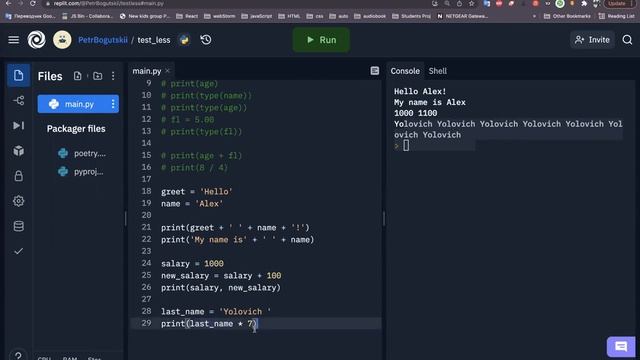Click the '1000 1100' console output
This screenshot has height=360, width=640.
pos(416,113)
